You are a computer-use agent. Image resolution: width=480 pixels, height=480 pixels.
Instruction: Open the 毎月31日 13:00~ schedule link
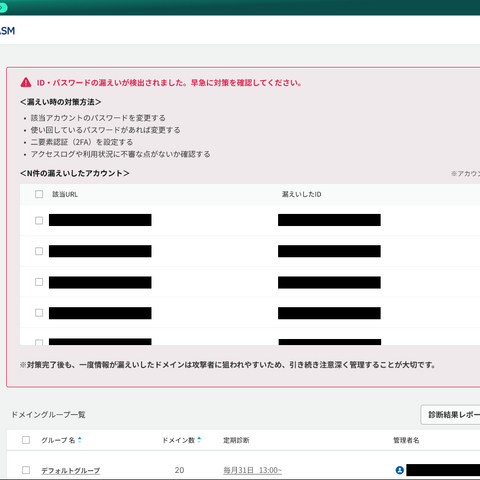[252, 470]
